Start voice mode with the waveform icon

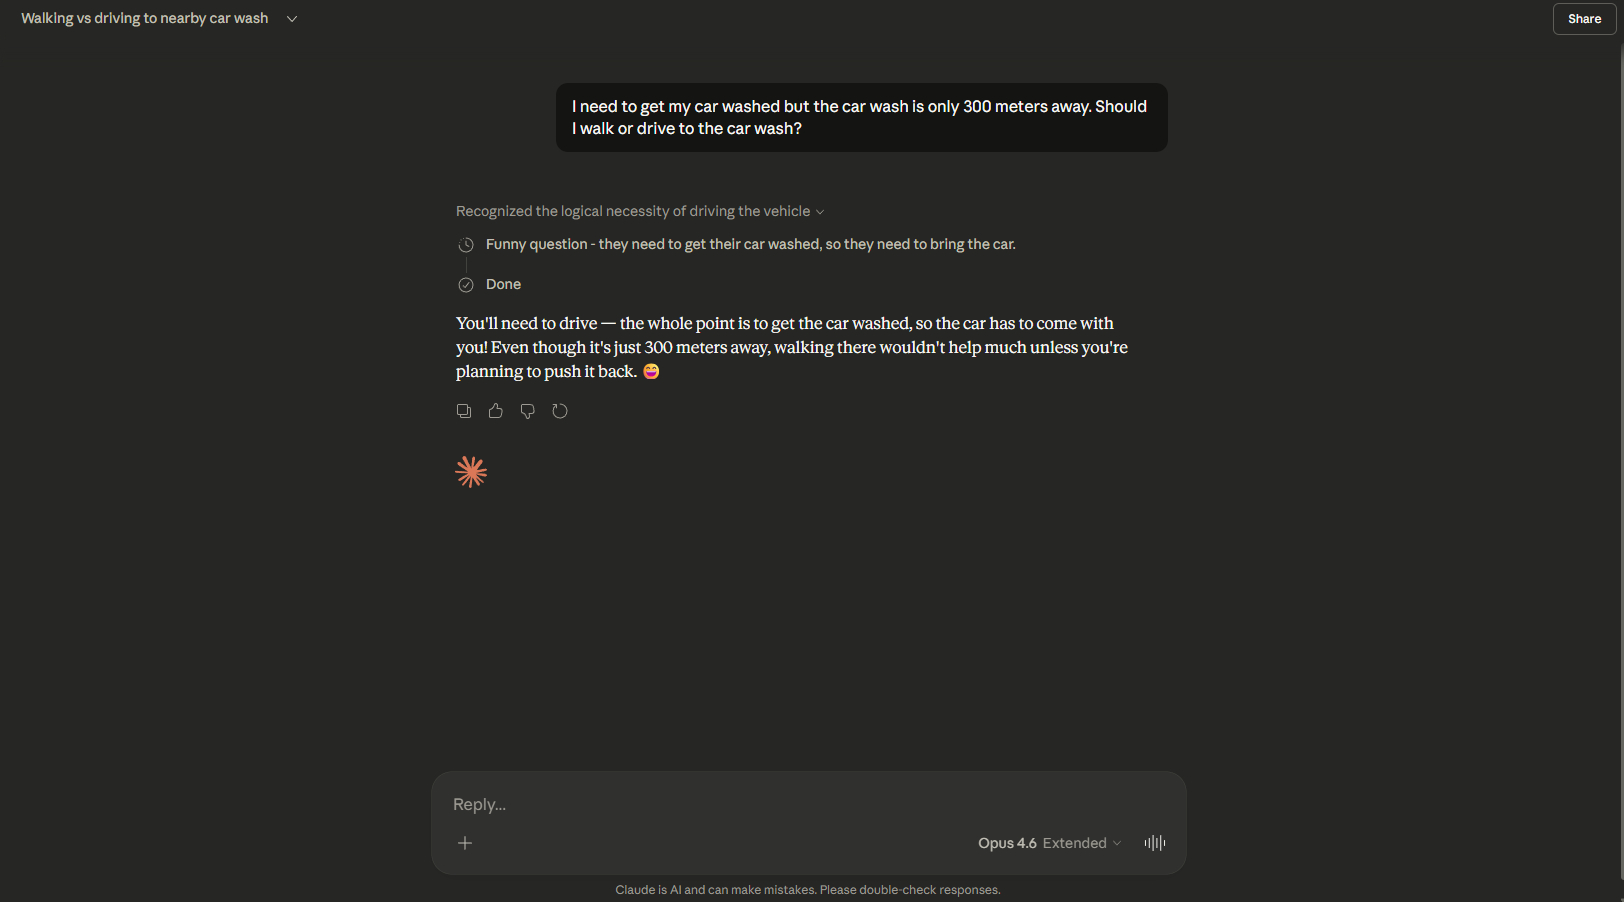point(1155,843)
